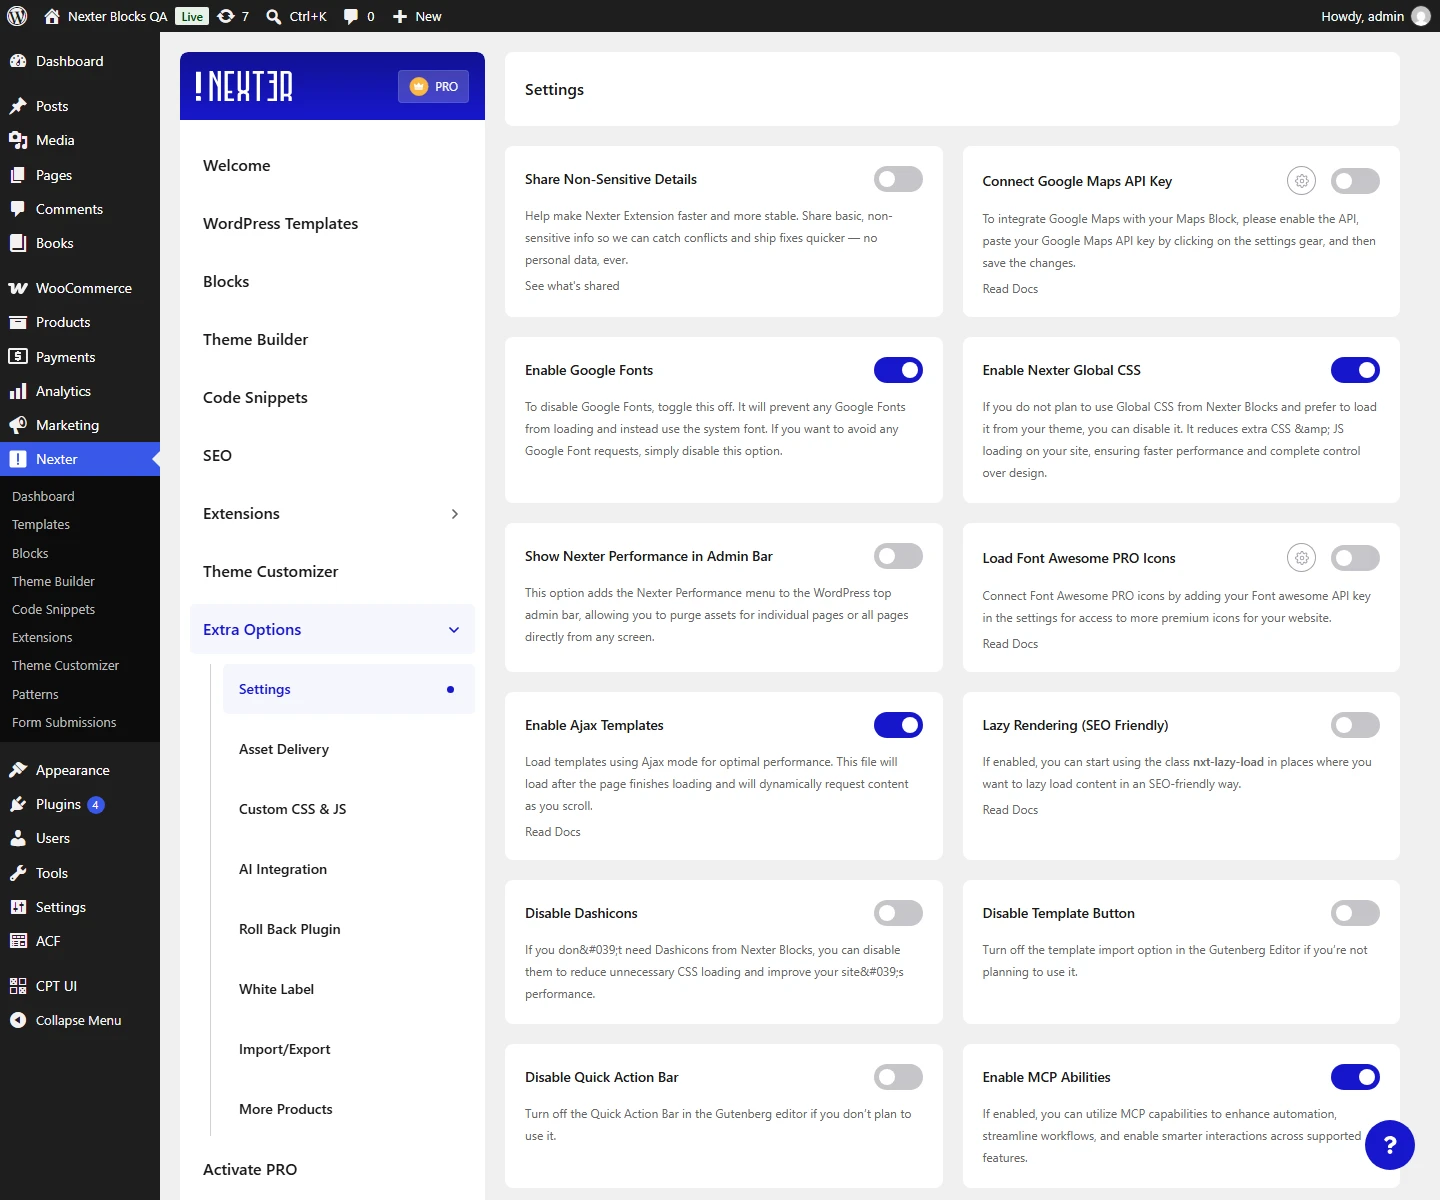The height and width of the screenshot is (1200, 1440).
Task: Open Code Snippets in Nexter panel
Action: (x=255, y=398)
